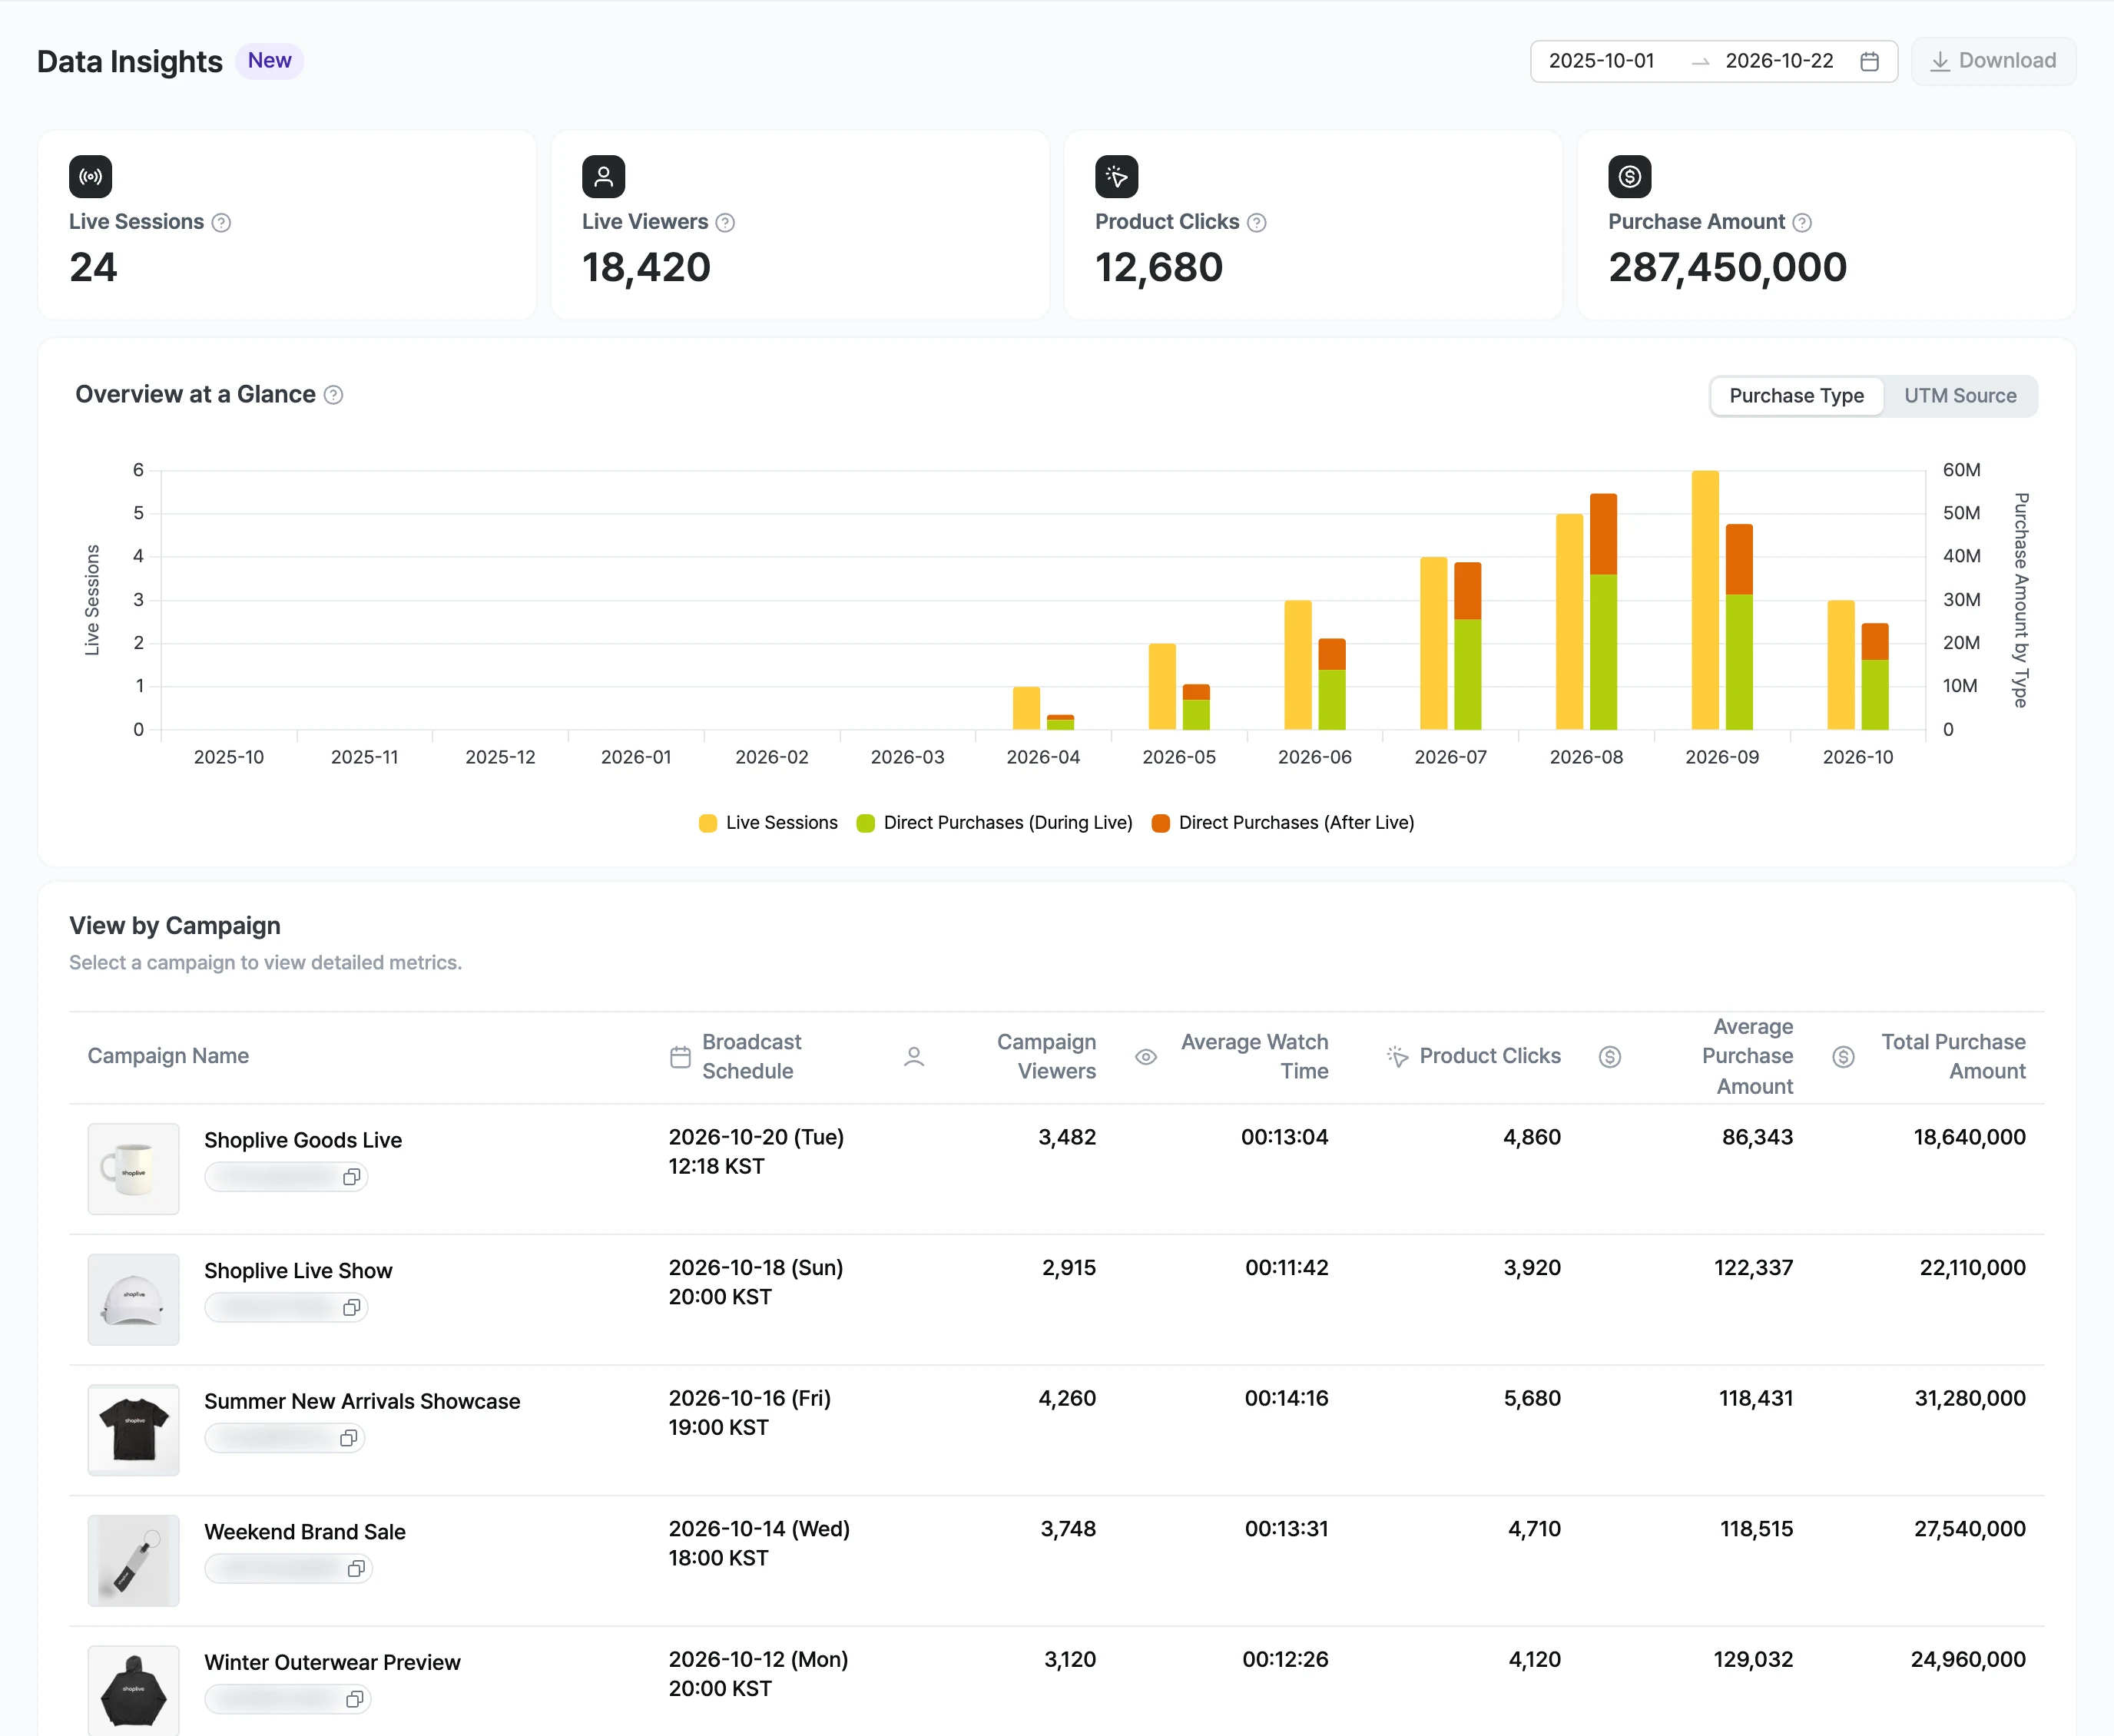
Task: Click the Broadcast Schedule calendar column icon
Action: point(680,1057)
